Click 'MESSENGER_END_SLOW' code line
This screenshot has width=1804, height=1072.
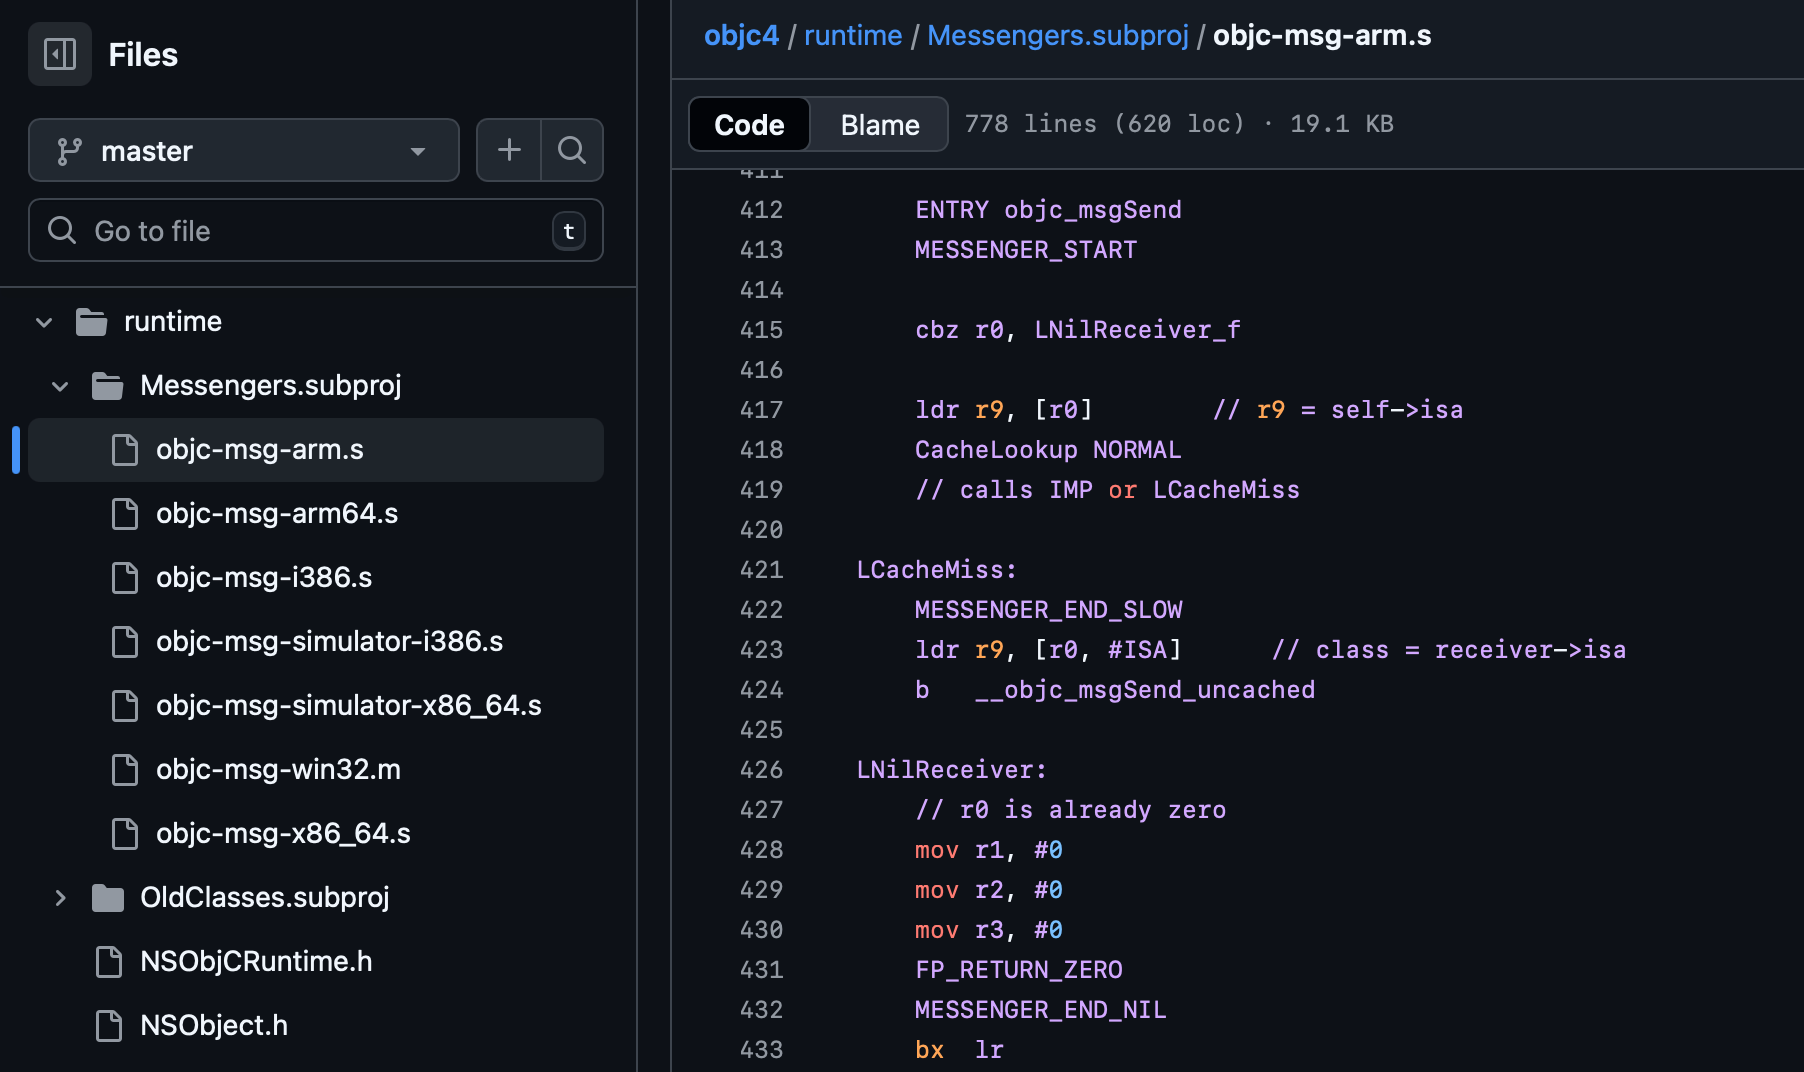(1048, 610)
